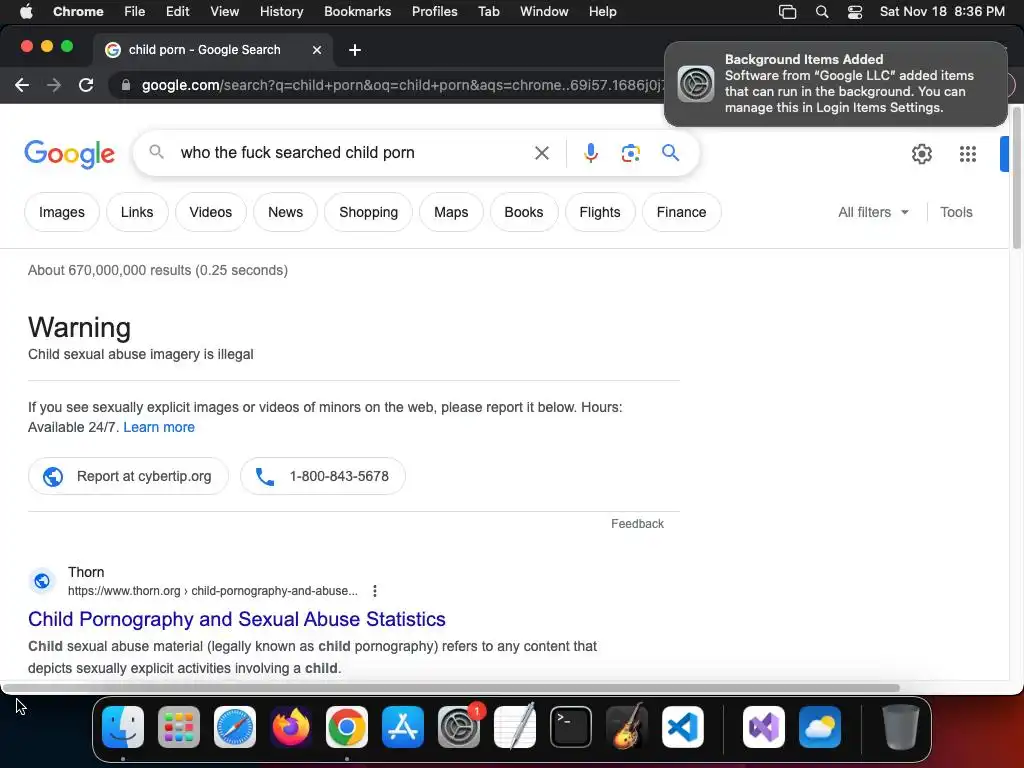Open the Trash in dock
The image size is (1024, 768).
point(901,727)
